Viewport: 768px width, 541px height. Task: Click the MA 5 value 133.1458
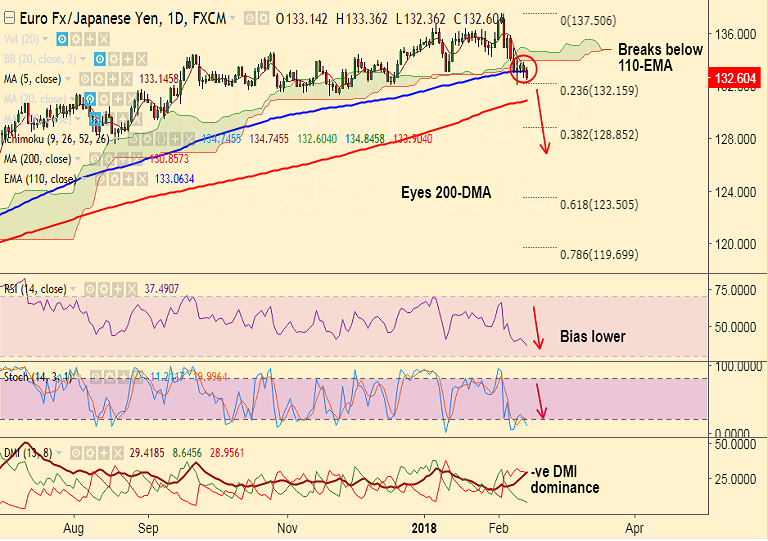pyautogui.click(x=159, y=79)
